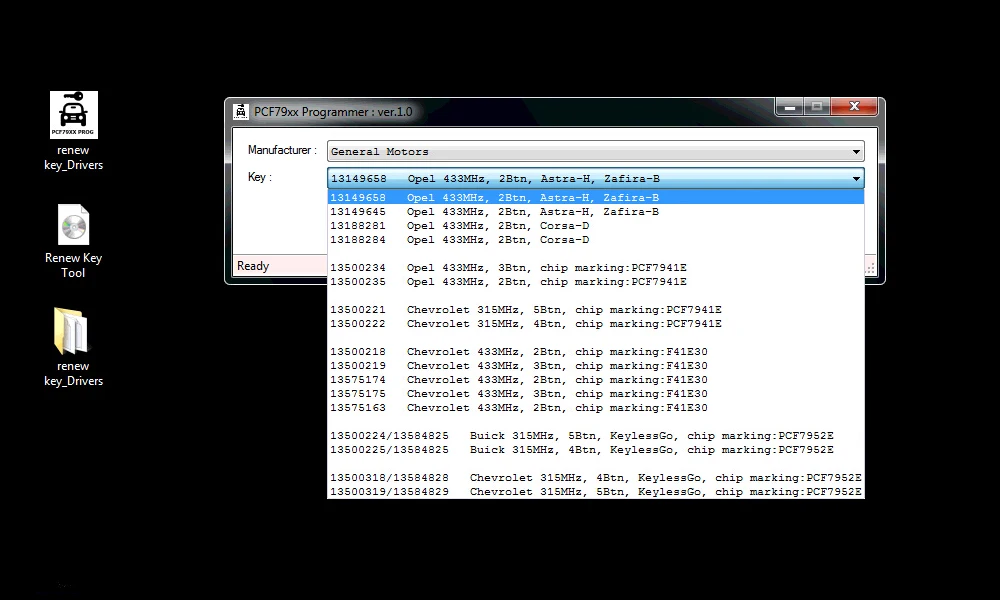The image size is (1000, 600).
Task: Select key 13500222 Chevrolet 315MHz 4Btn
Action: point(596,324)
